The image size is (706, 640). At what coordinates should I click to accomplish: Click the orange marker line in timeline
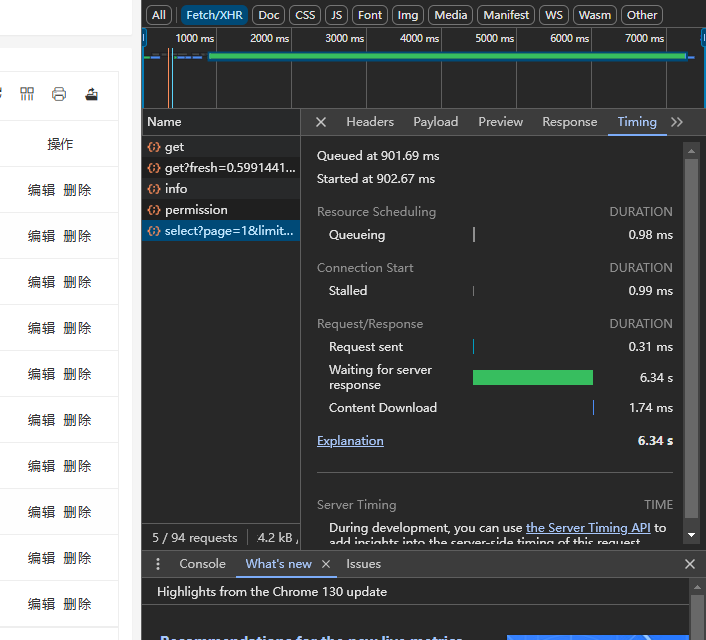pyautogui.click(x=168, y=77)
